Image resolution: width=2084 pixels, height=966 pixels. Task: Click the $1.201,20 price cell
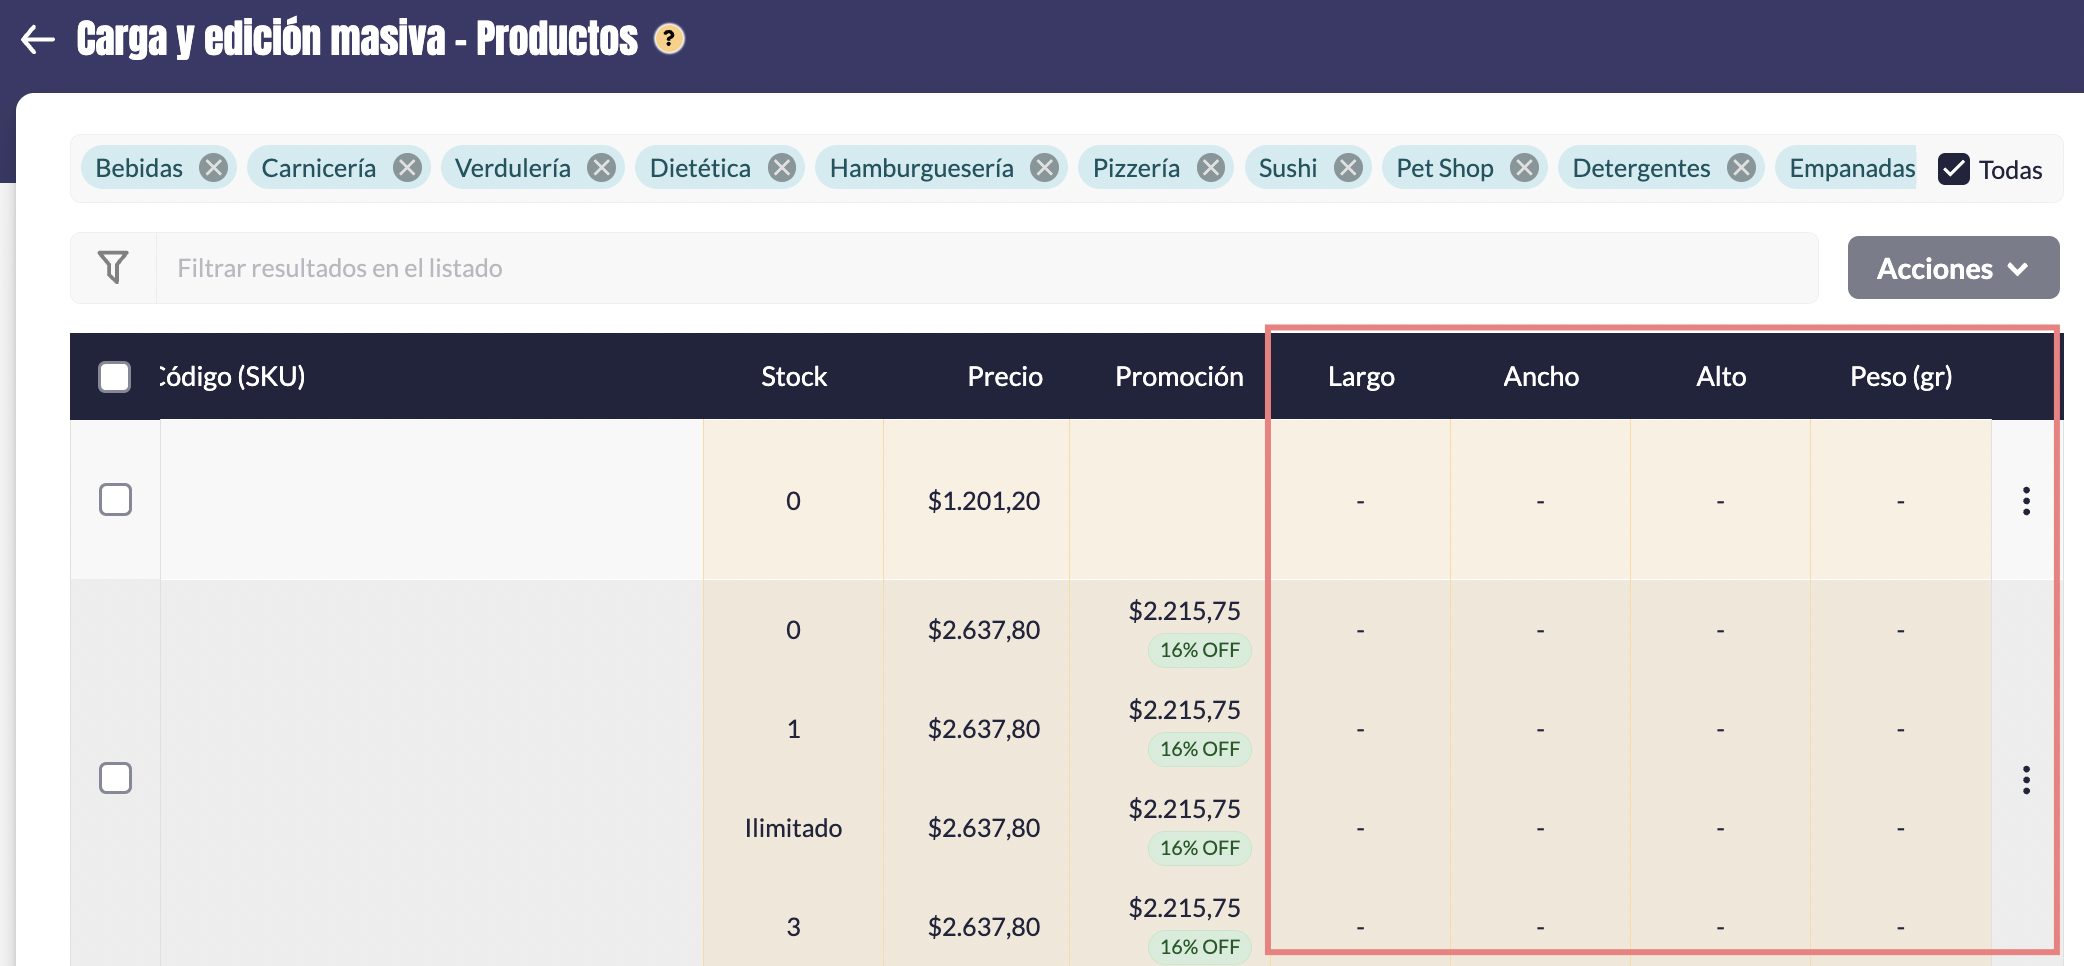click(x=984, y=501)
